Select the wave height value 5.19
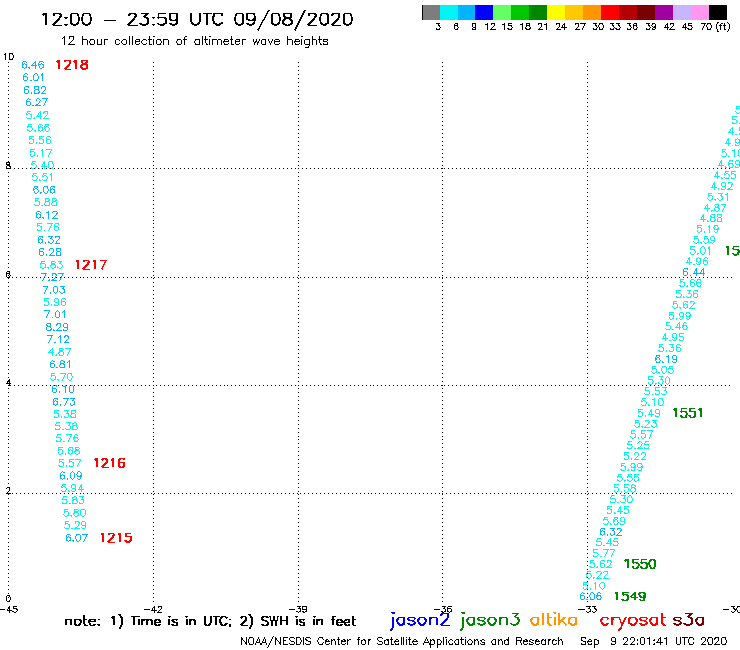 click(x=708, y=229)
